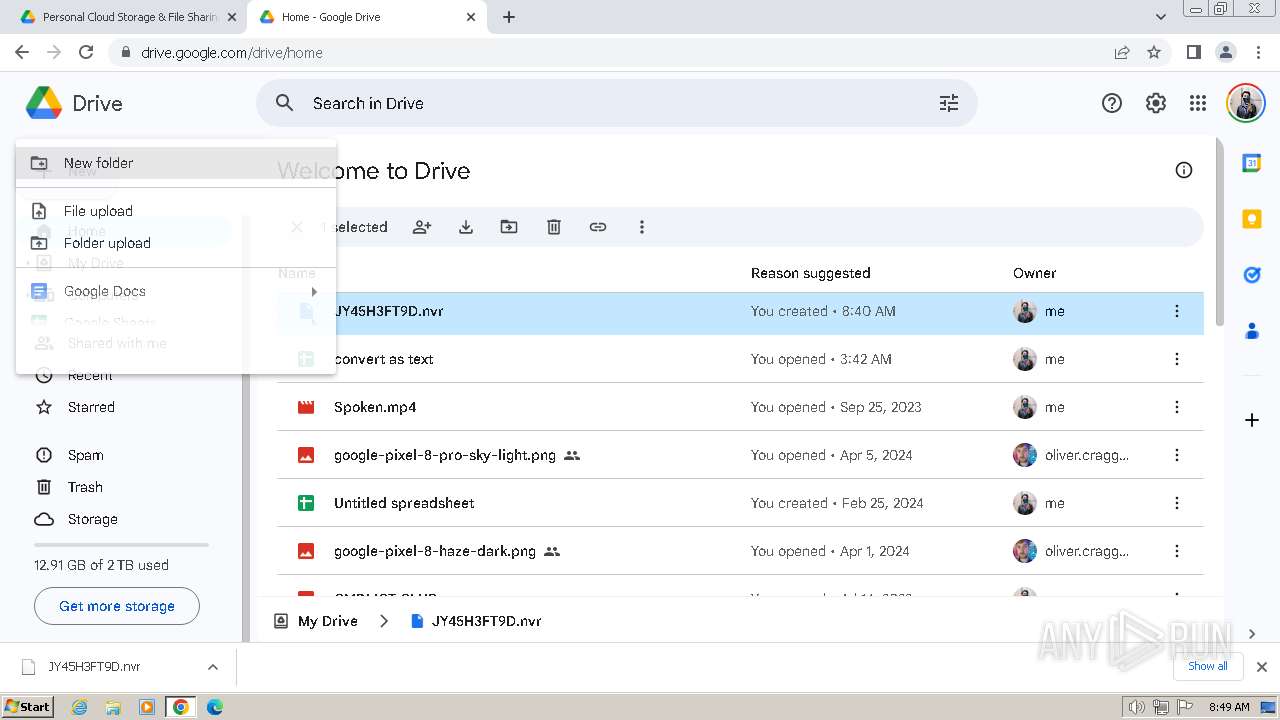Select Untitled spreadsheet file
The width and height of the screenshot is (1280, 720).
tap(740, 503)
